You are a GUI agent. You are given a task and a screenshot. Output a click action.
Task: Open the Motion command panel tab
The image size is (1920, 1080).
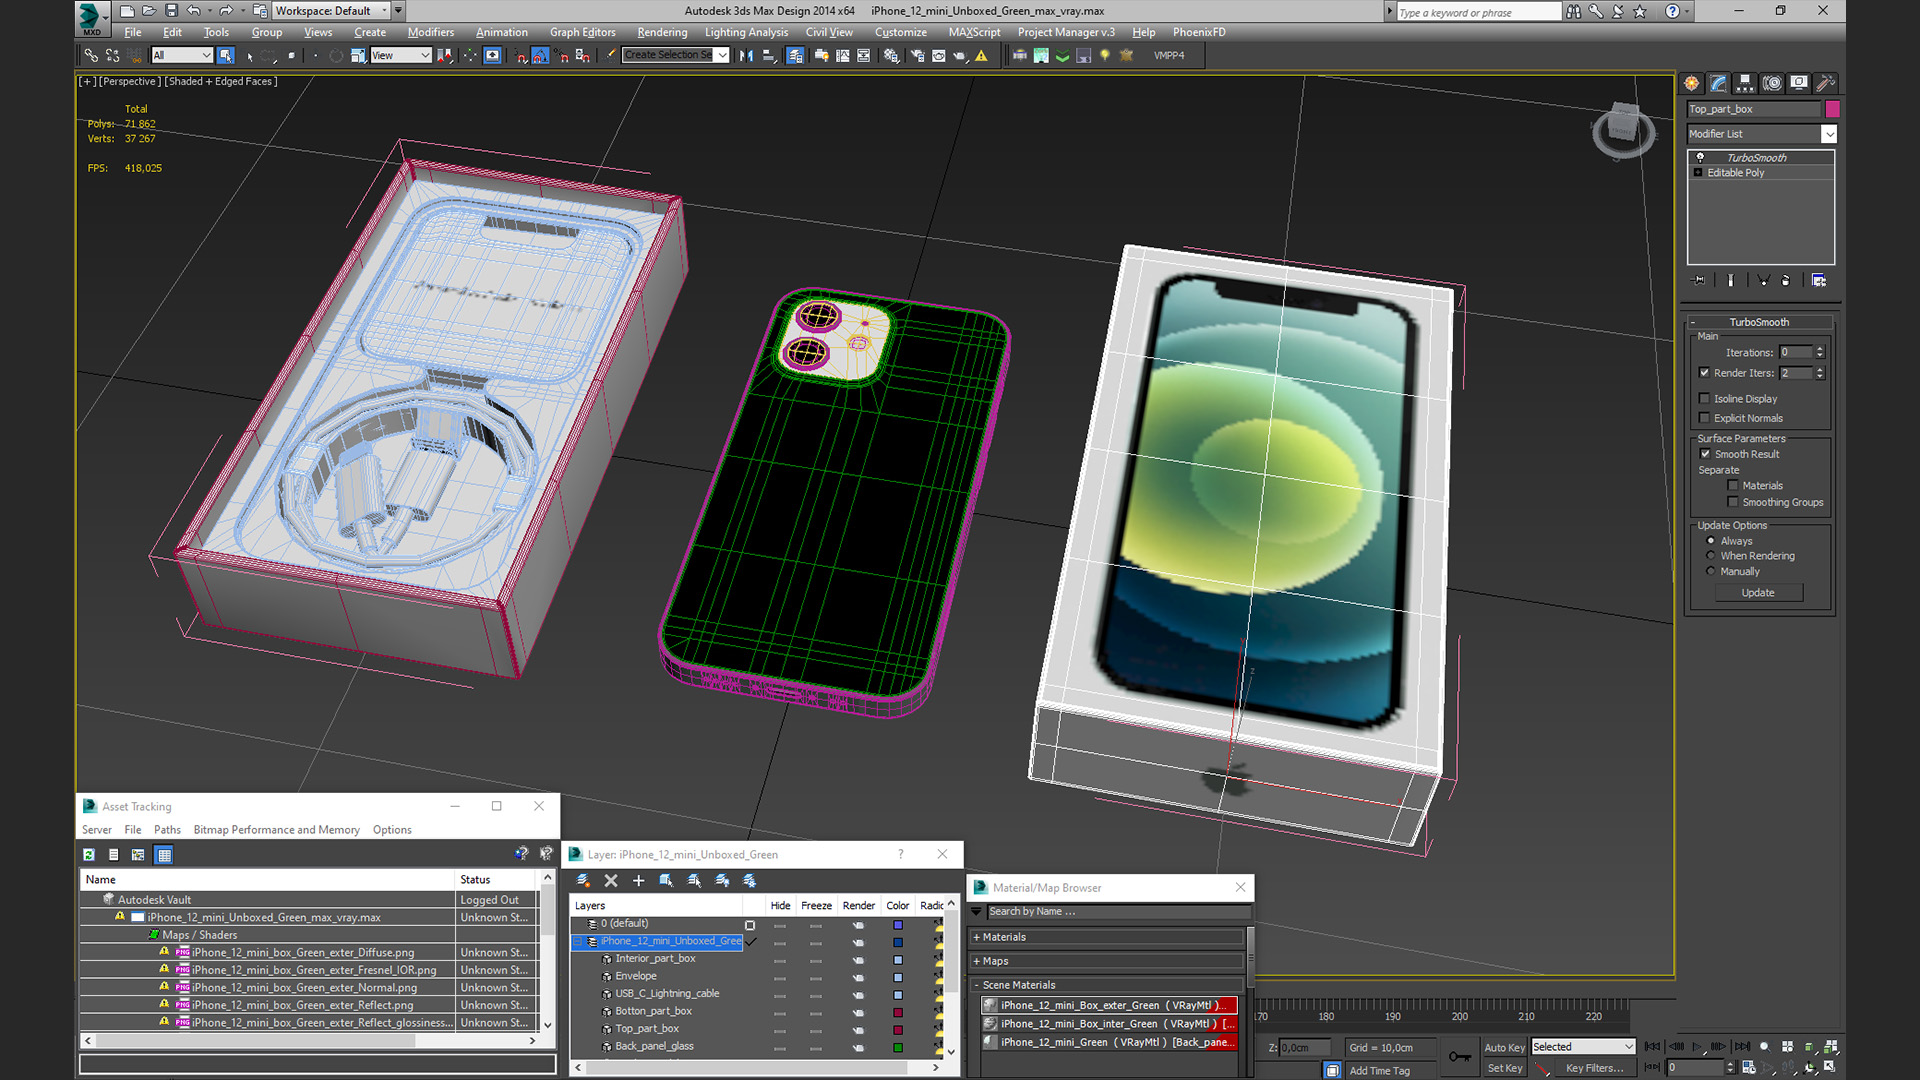click(x=1772, y=83)
